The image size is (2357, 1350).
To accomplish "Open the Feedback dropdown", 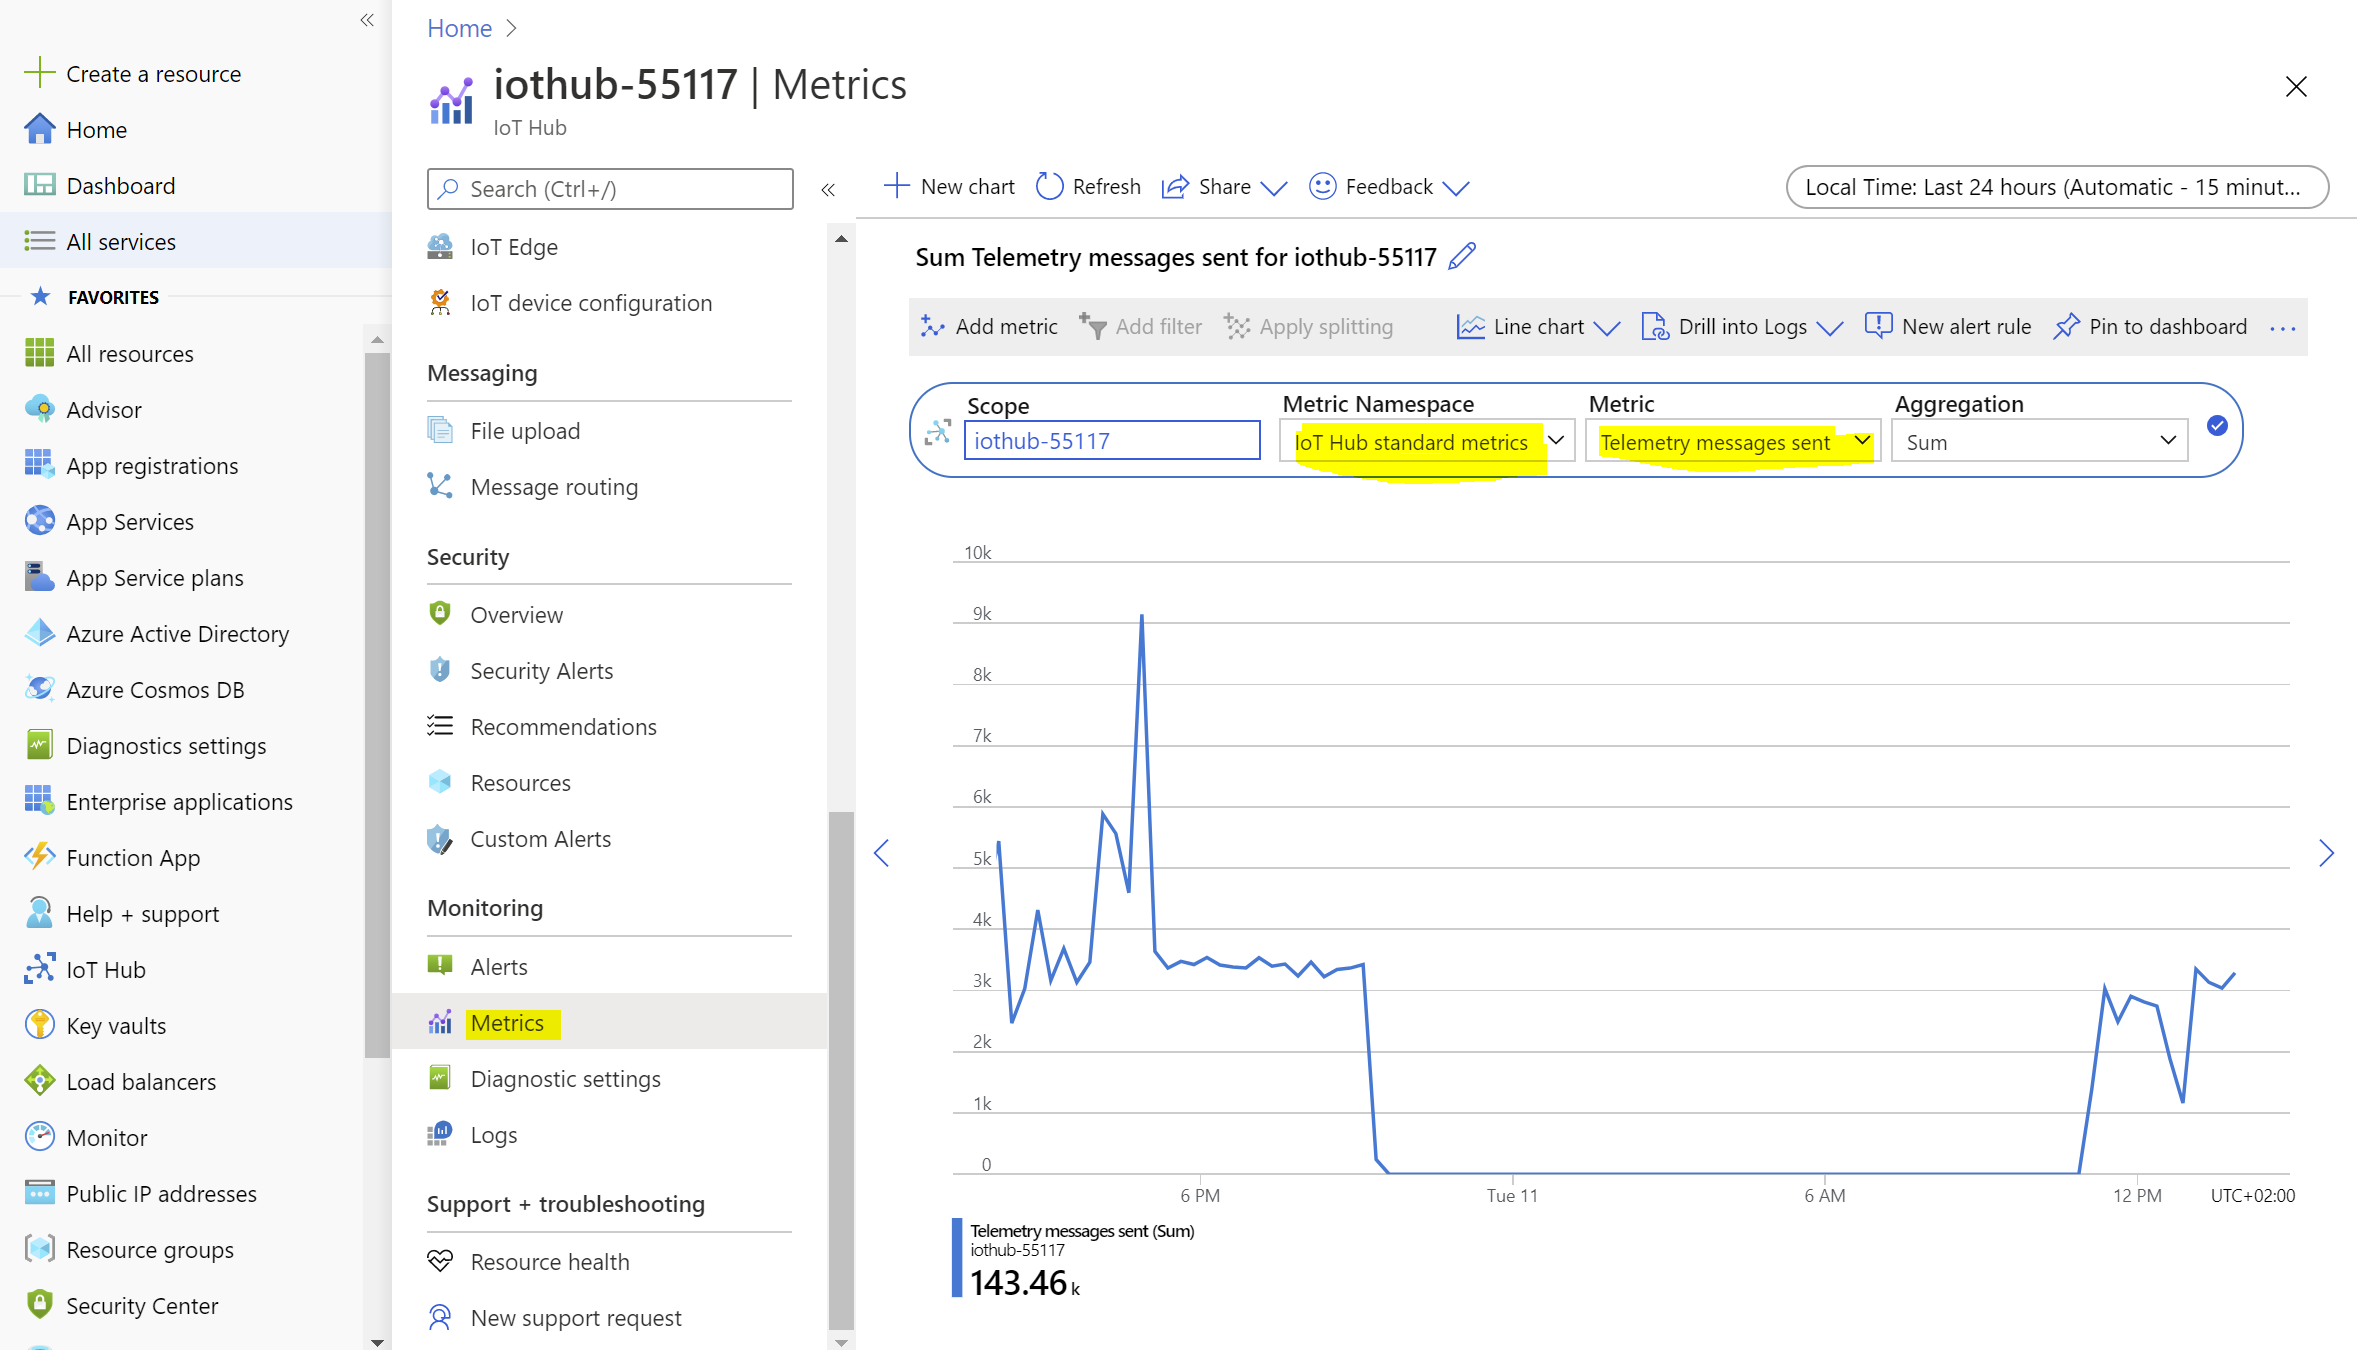I will 1389,187.
